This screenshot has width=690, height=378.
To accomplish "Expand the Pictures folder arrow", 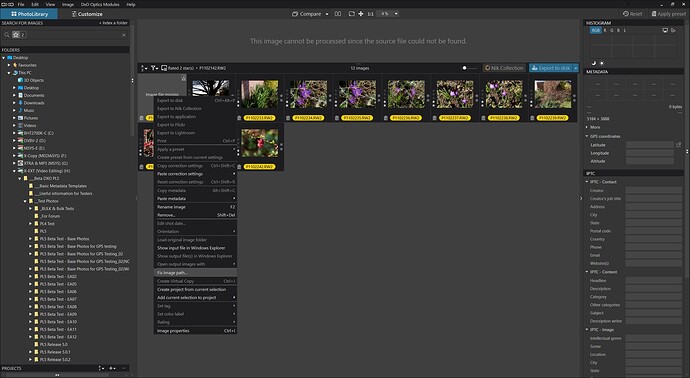I will tap(14, 118).
